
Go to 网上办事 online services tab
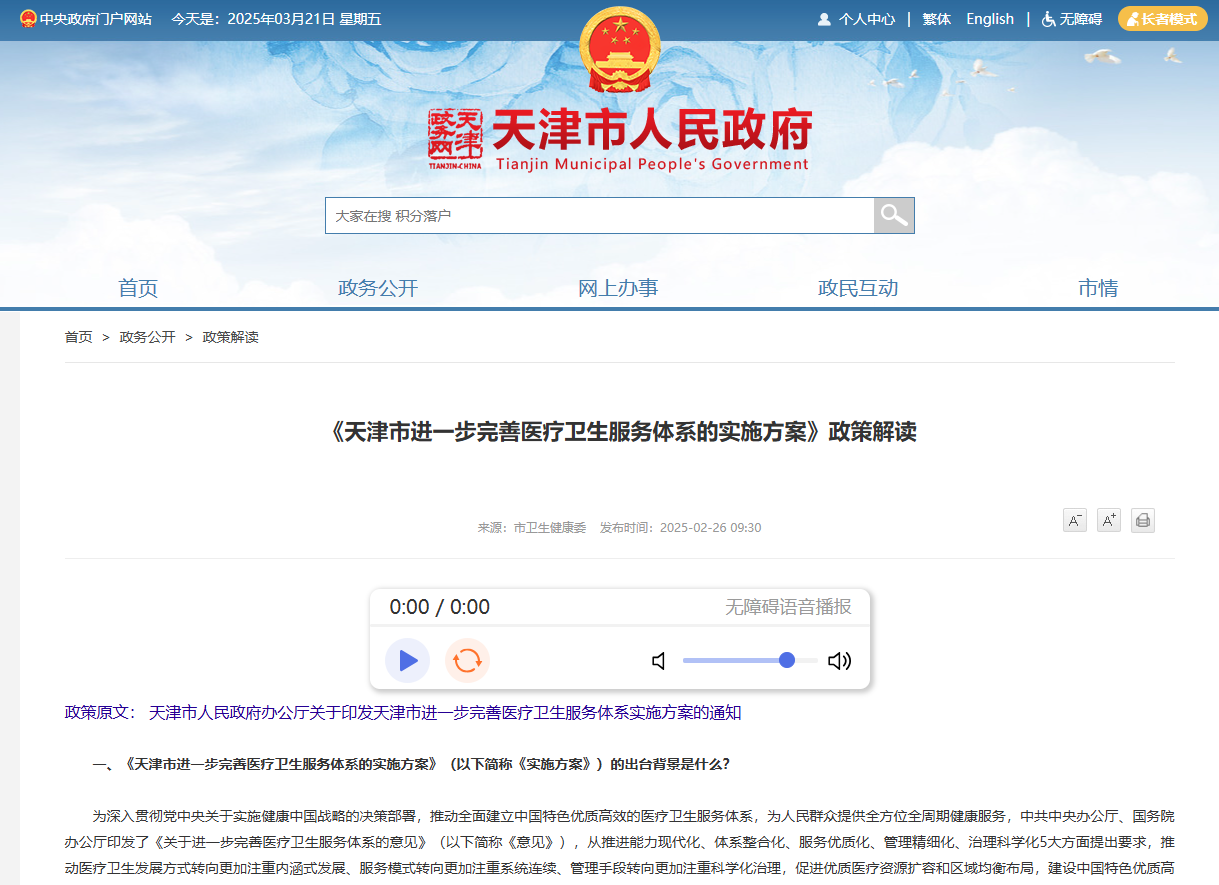618,288
